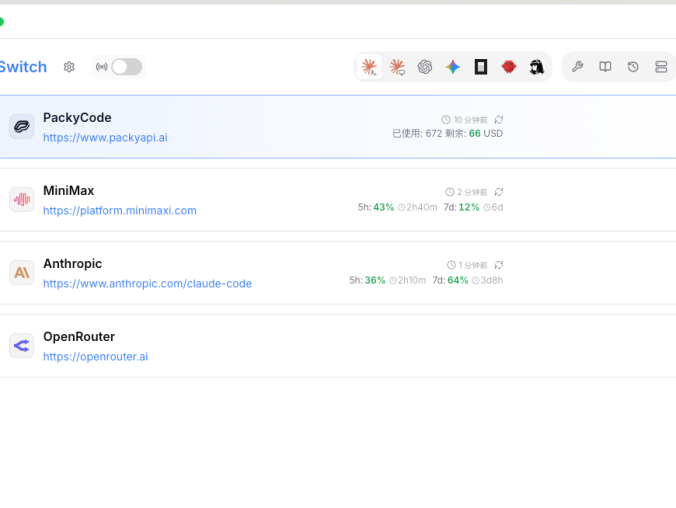This screenshot has width=676, height=508.
Task: Open the https://openrouter.ai link
Action: pyautogui.click(x=95, y=357)
